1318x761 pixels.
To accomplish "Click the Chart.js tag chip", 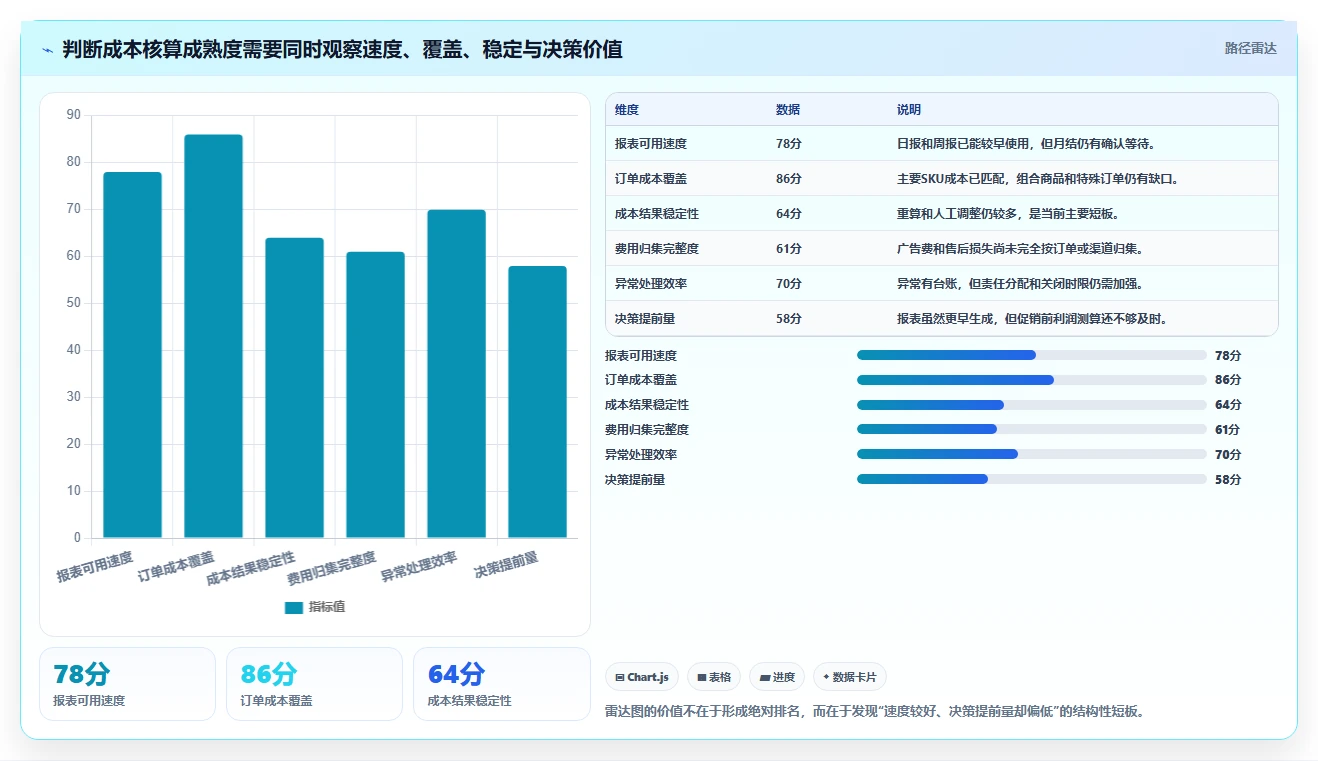I will pos(642,677).
